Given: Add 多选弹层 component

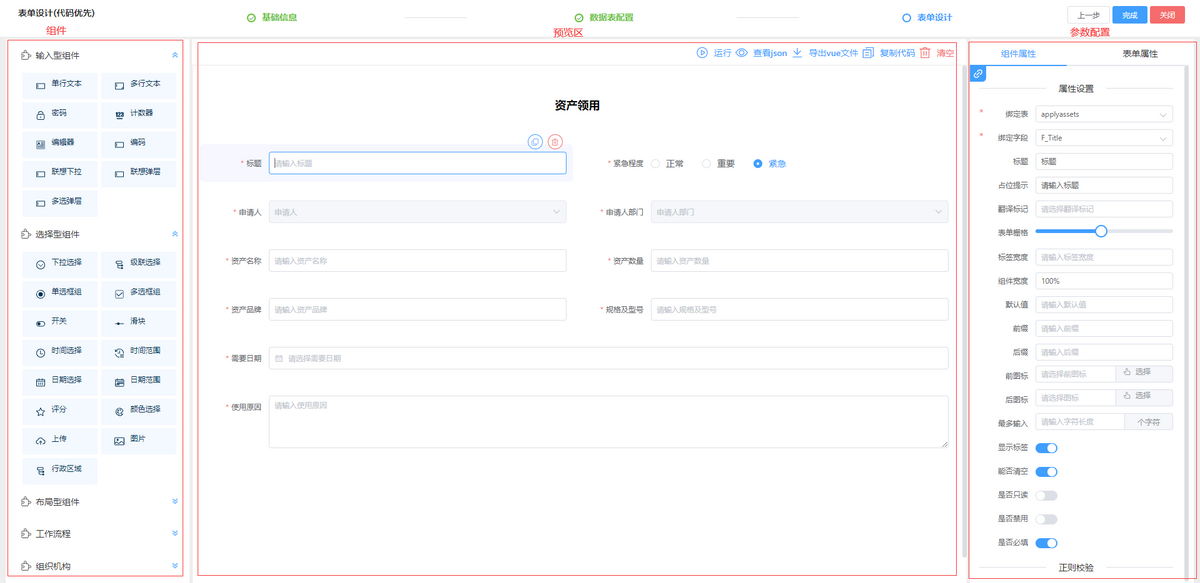Looking at the screenshot, I should [59, 202].
